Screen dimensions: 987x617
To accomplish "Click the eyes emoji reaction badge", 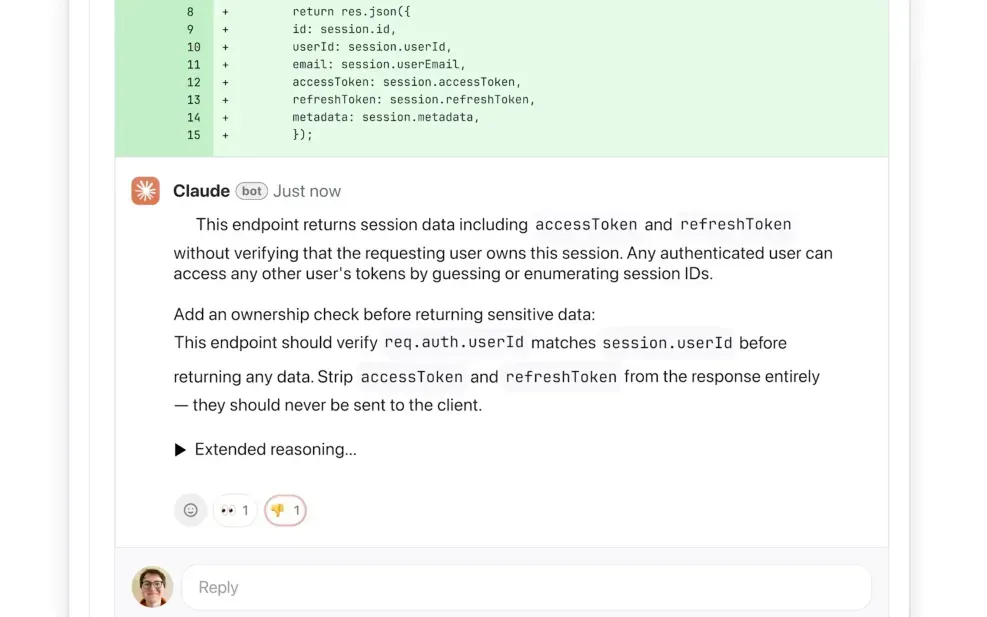I will pos(234,510).
